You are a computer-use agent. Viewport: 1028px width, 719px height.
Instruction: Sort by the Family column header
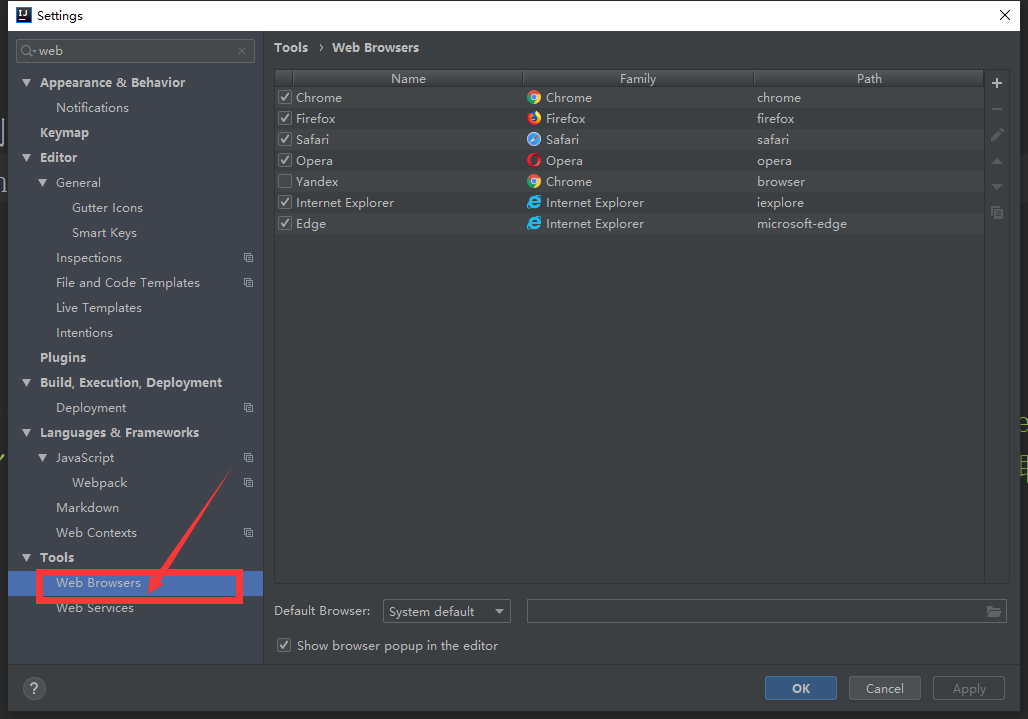click(x=638, y=79)
